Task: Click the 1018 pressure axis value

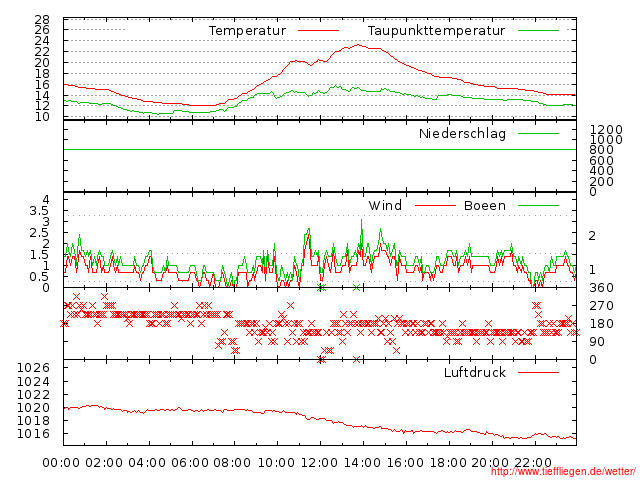Action: pyautogui.click(x=33, y=420)
